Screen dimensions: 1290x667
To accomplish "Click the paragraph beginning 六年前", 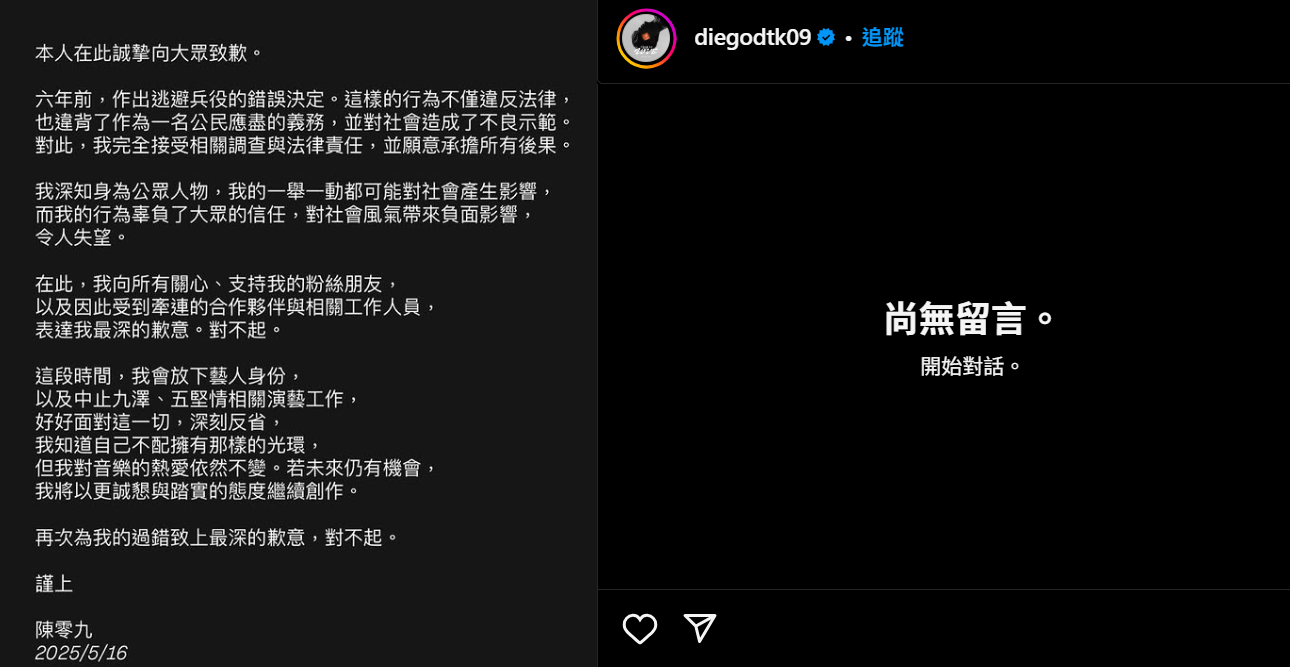I will 306,122.
